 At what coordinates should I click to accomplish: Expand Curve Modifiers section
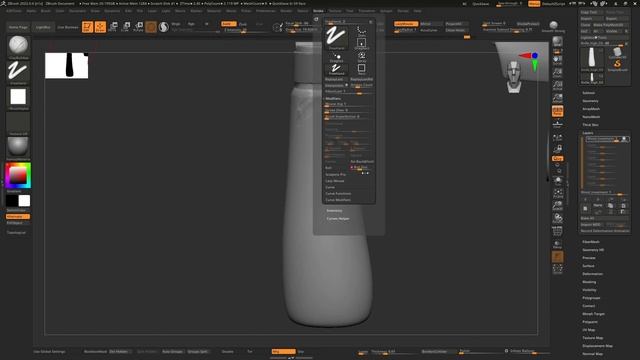(x=338, y=200)
